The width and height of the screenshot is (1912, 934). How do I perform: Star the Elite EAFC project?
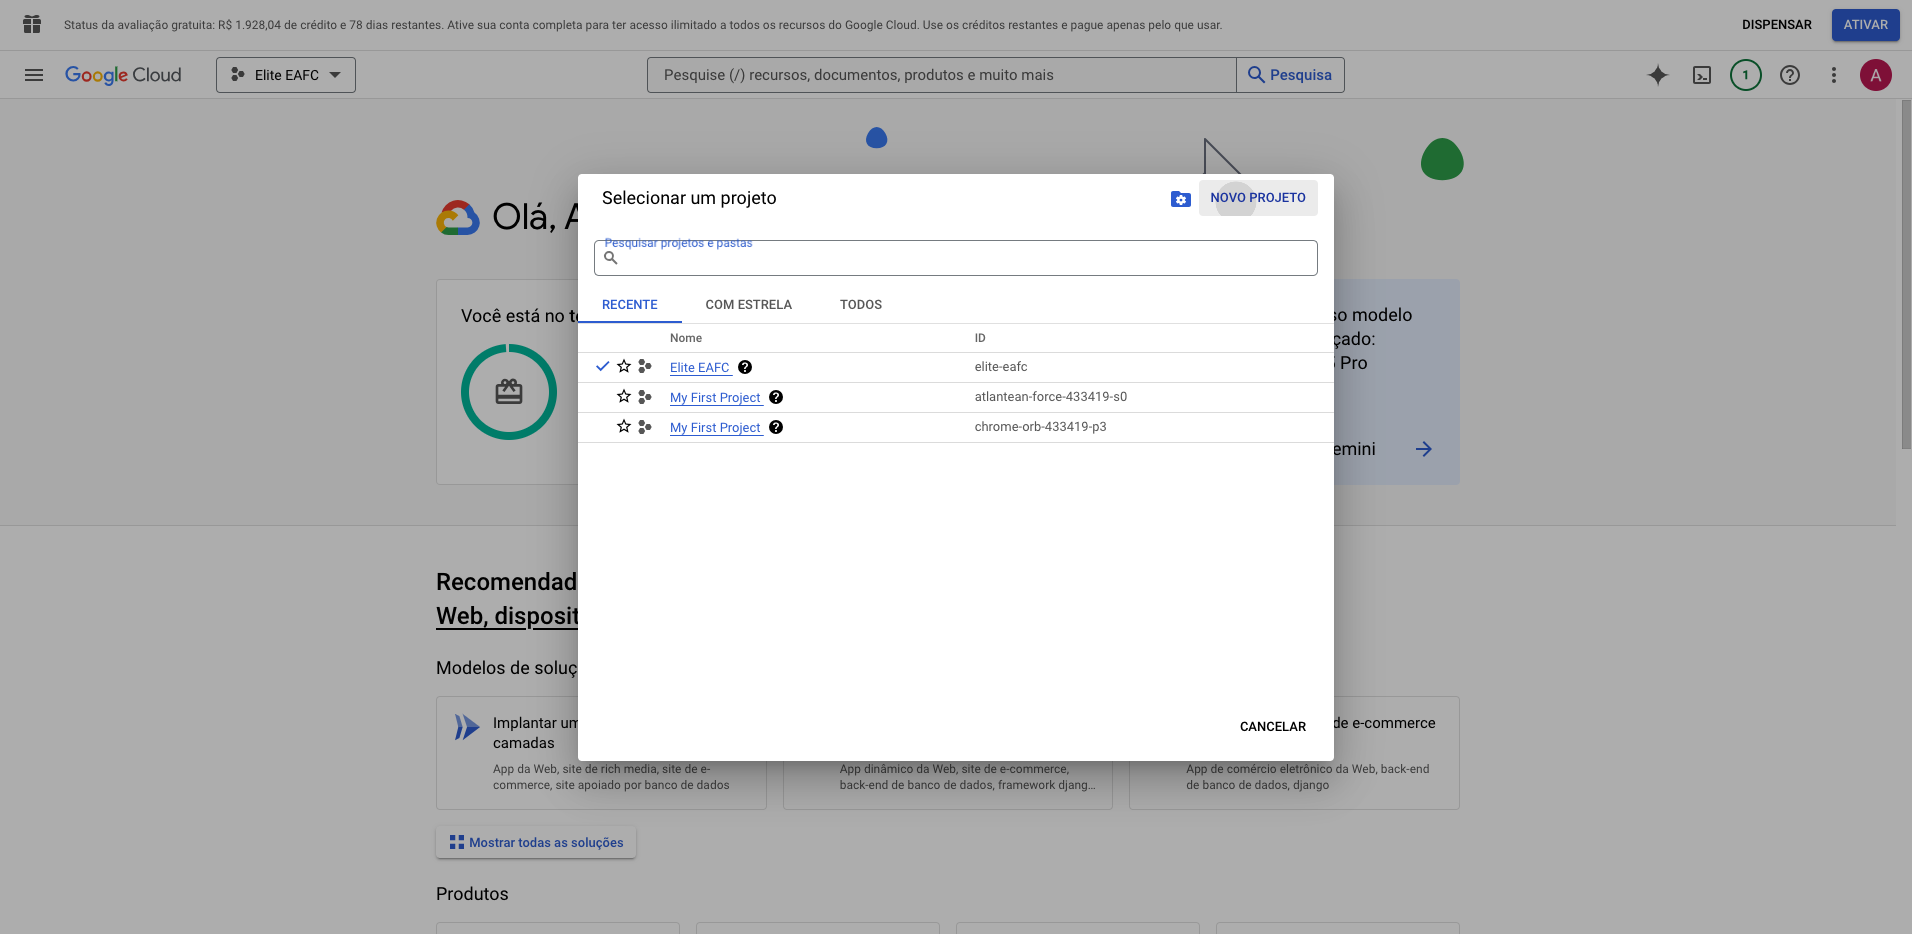coord(624,367)
